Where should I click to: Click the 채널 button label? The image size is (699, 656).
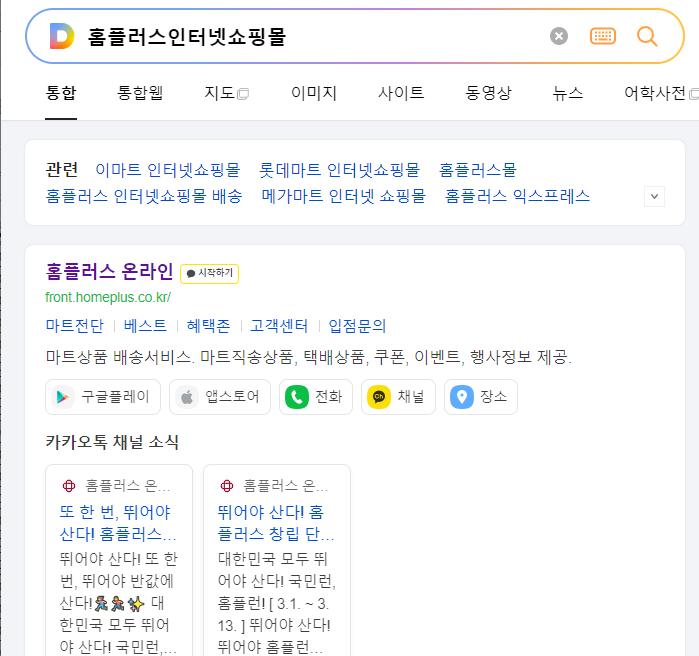click(x=411, y=397)
